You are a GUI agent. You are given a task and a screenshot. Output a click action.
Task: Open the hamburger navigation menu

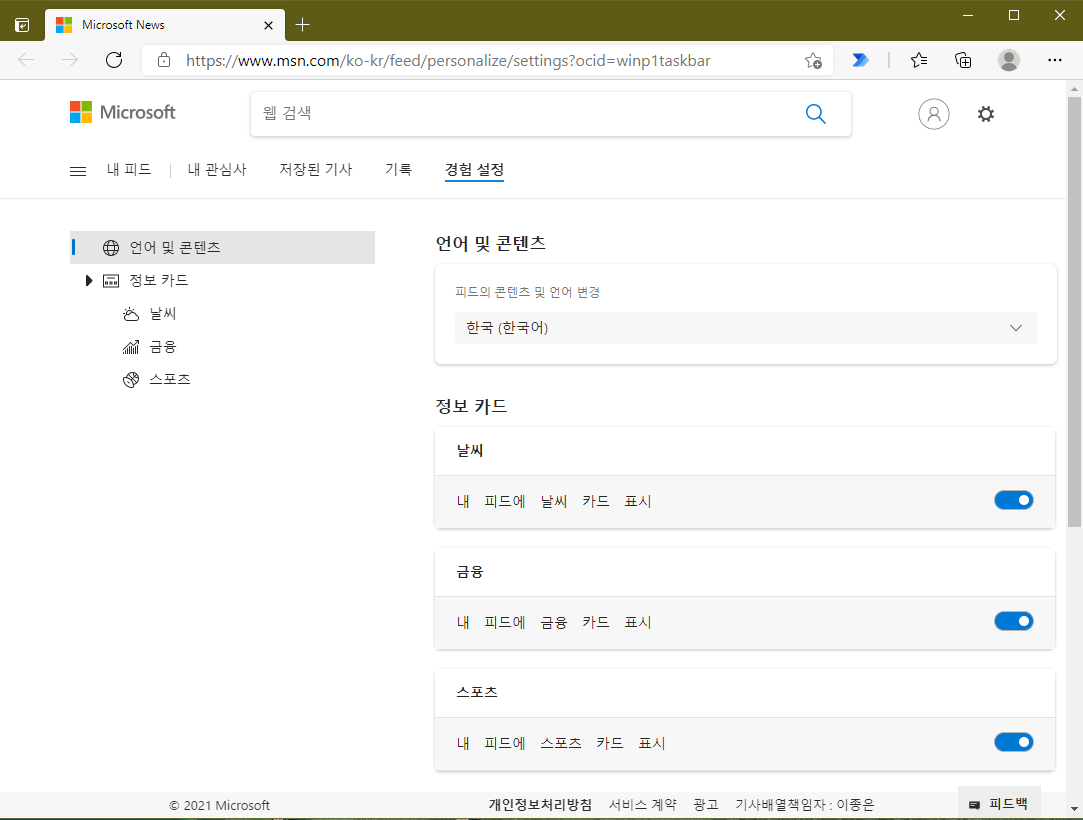click(x=78, y=171)
